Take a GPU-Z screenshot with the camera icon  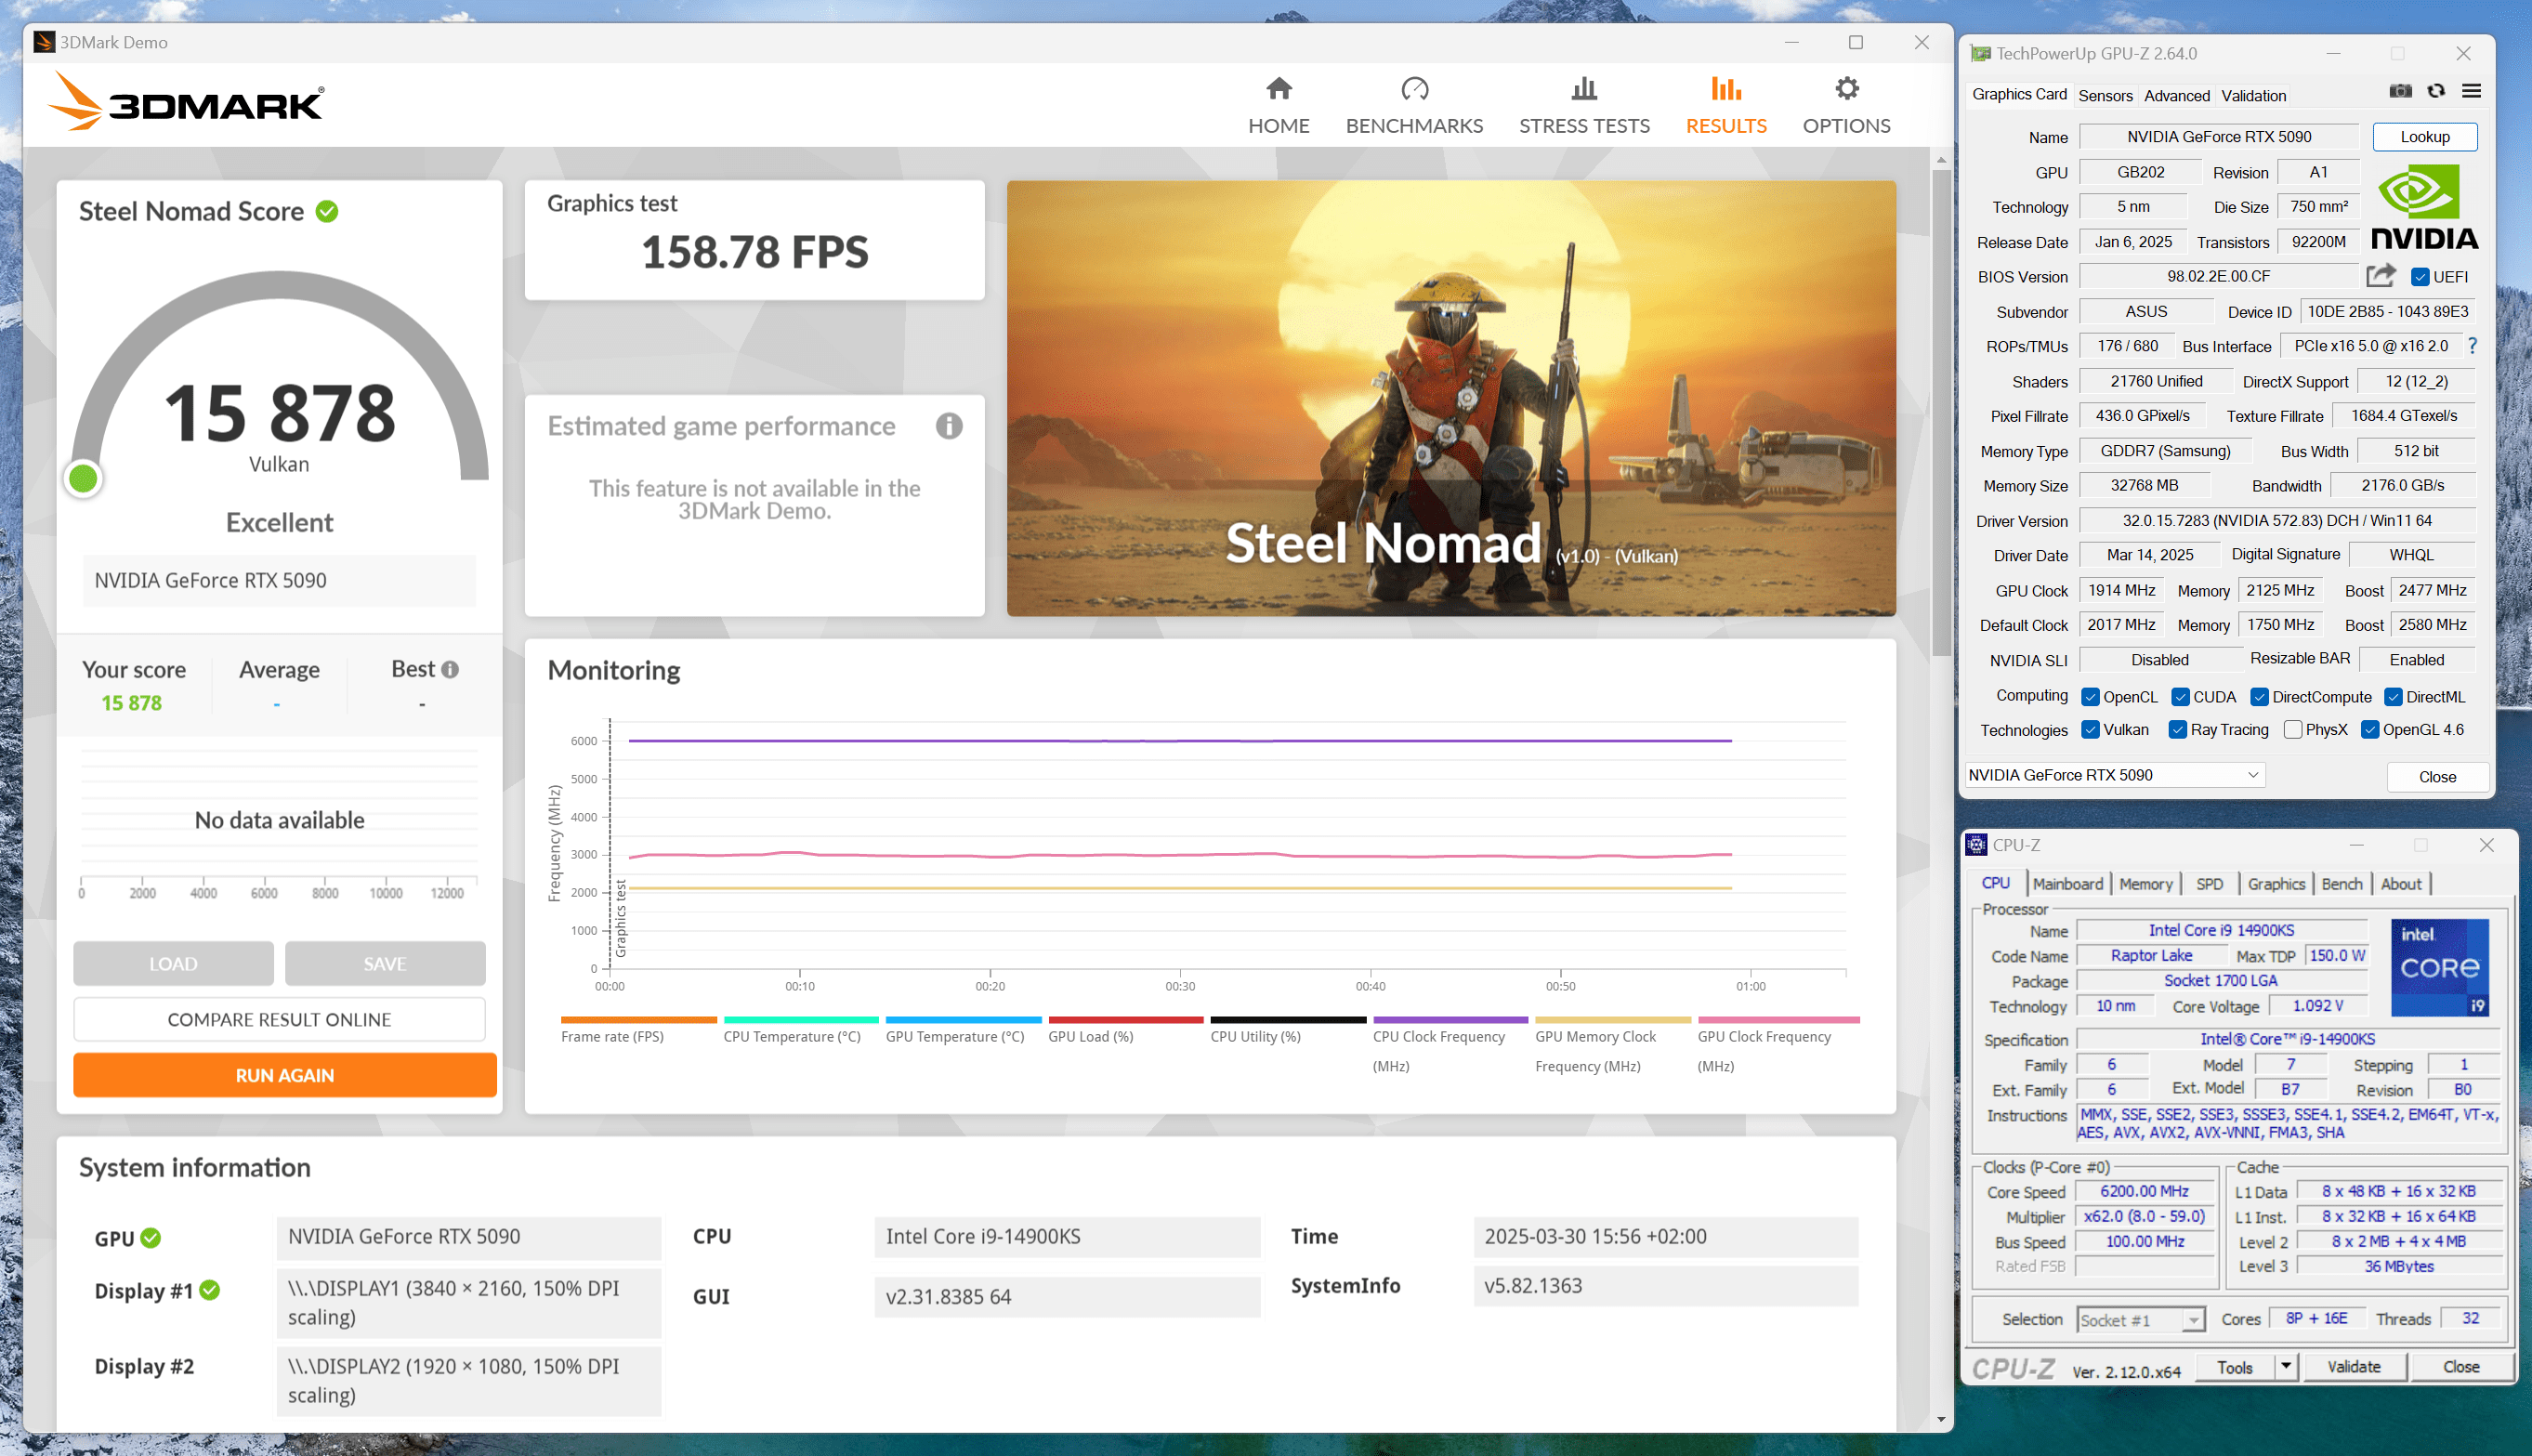(x=2400, y=91)
